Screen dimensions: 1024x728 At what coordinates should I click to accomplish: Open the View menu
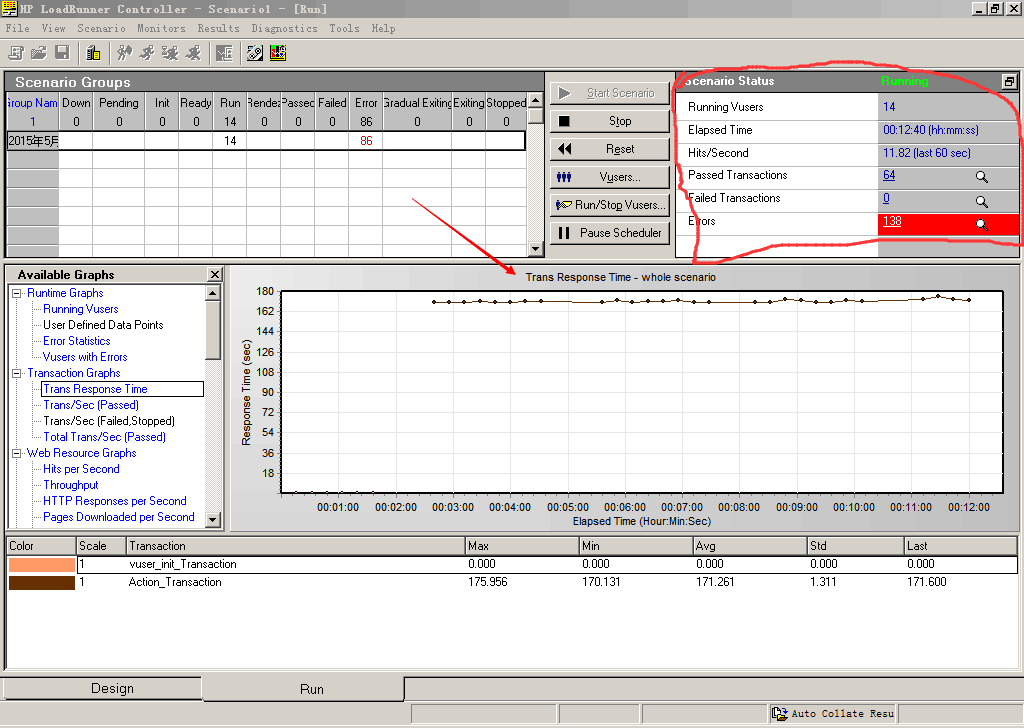(x=54, y=28)
